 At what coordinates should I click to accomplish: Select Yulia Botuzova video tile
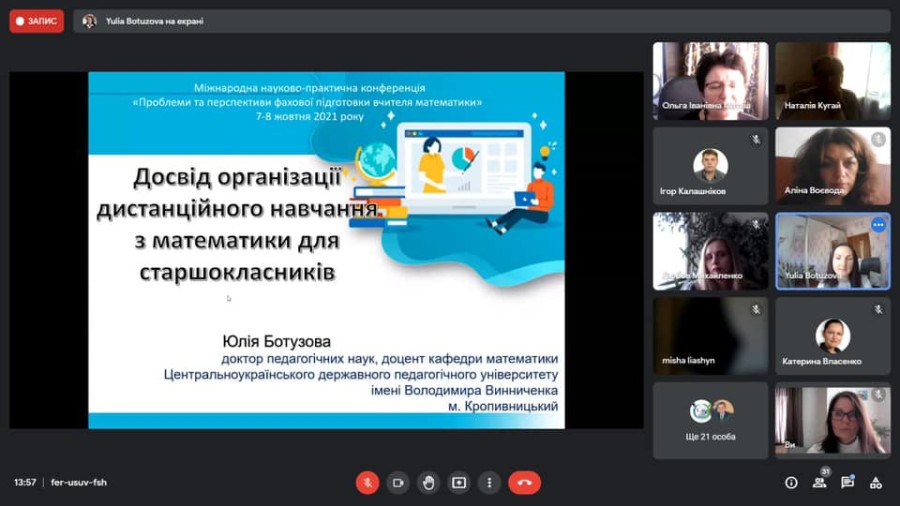click(833, 251)
